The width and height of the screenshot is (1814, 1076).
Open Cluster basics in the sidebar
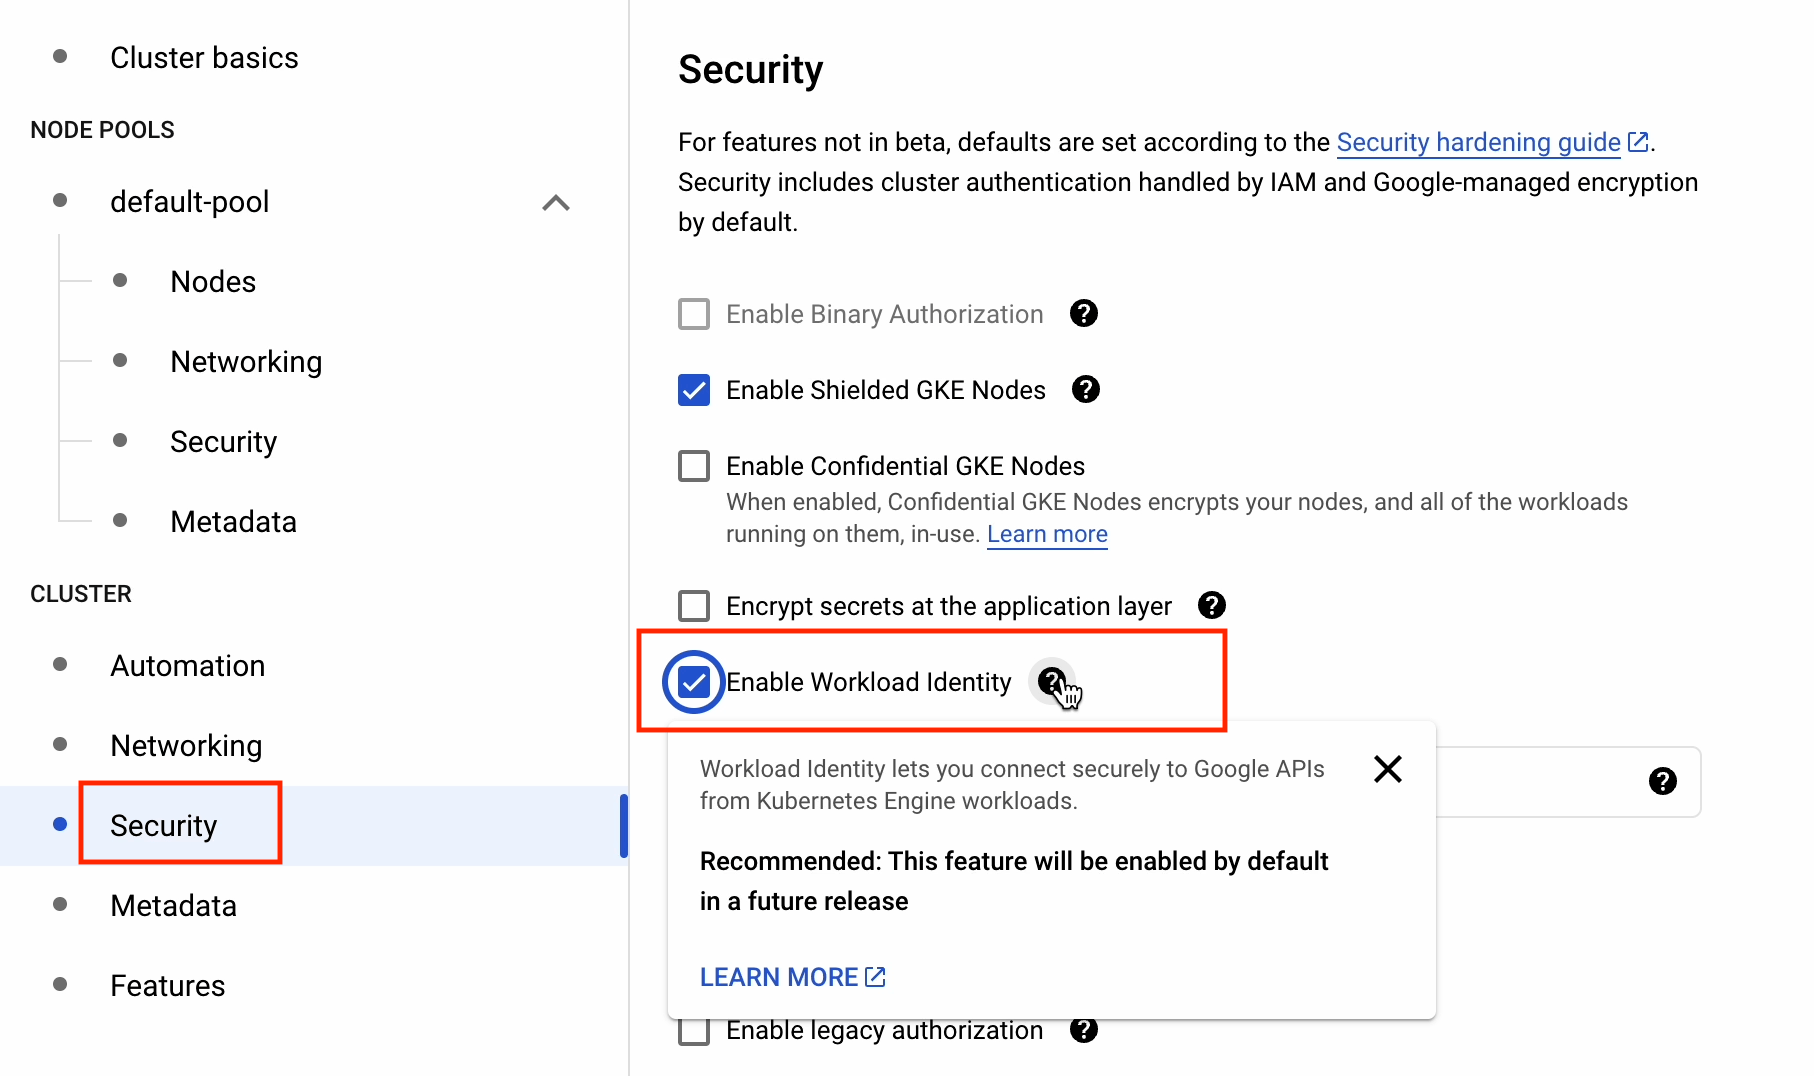click(204, 58)
